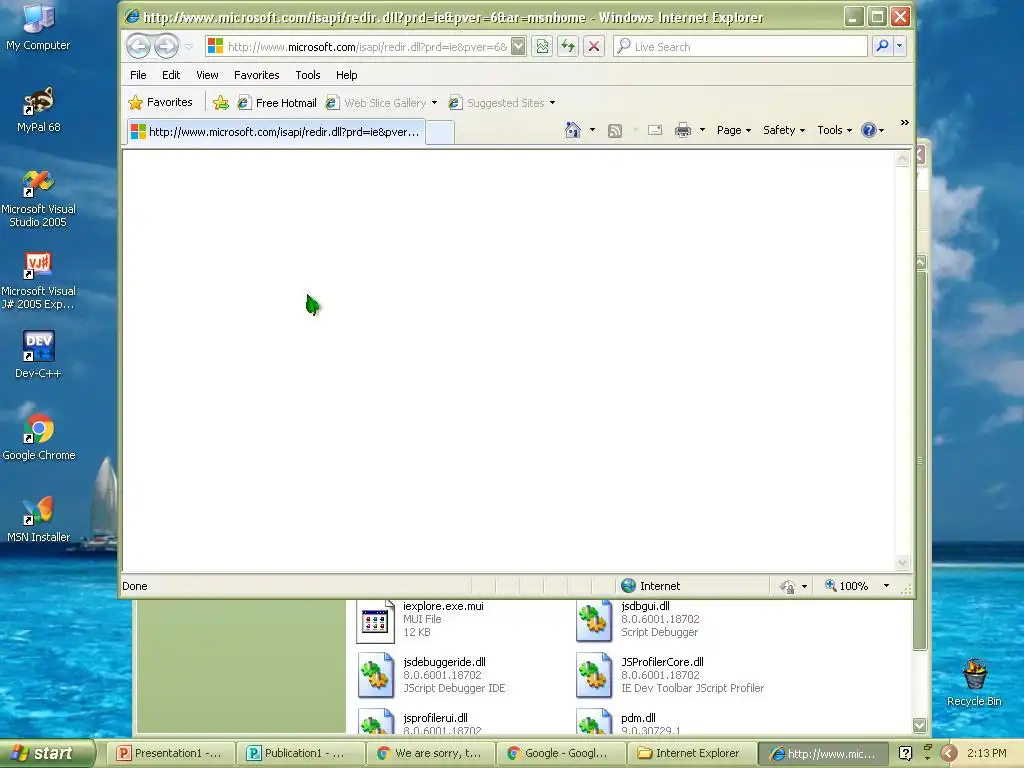Screen dimensions: 1024x768
Task: Open recent pages dropdown beside Forward
Action: tap(189, 47)
